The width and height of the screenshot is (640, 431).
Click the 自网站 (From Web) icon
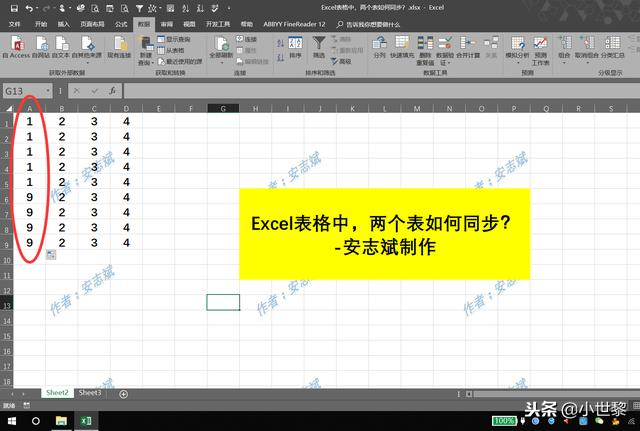41,47
